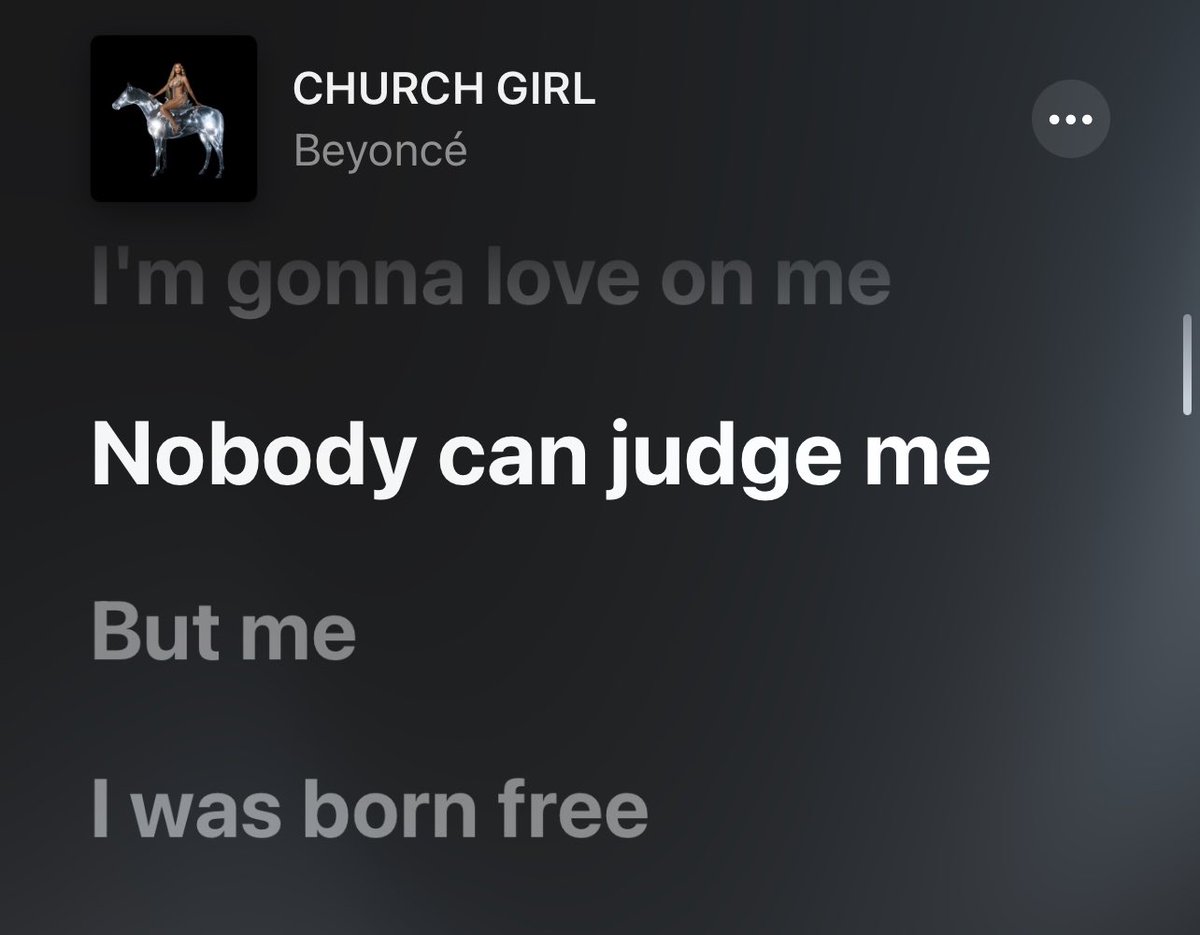The width and height of the screenshot is (1200, 935).
Task: Click the scroll indicator beside the lyrics
Action: click(1188, 364)
